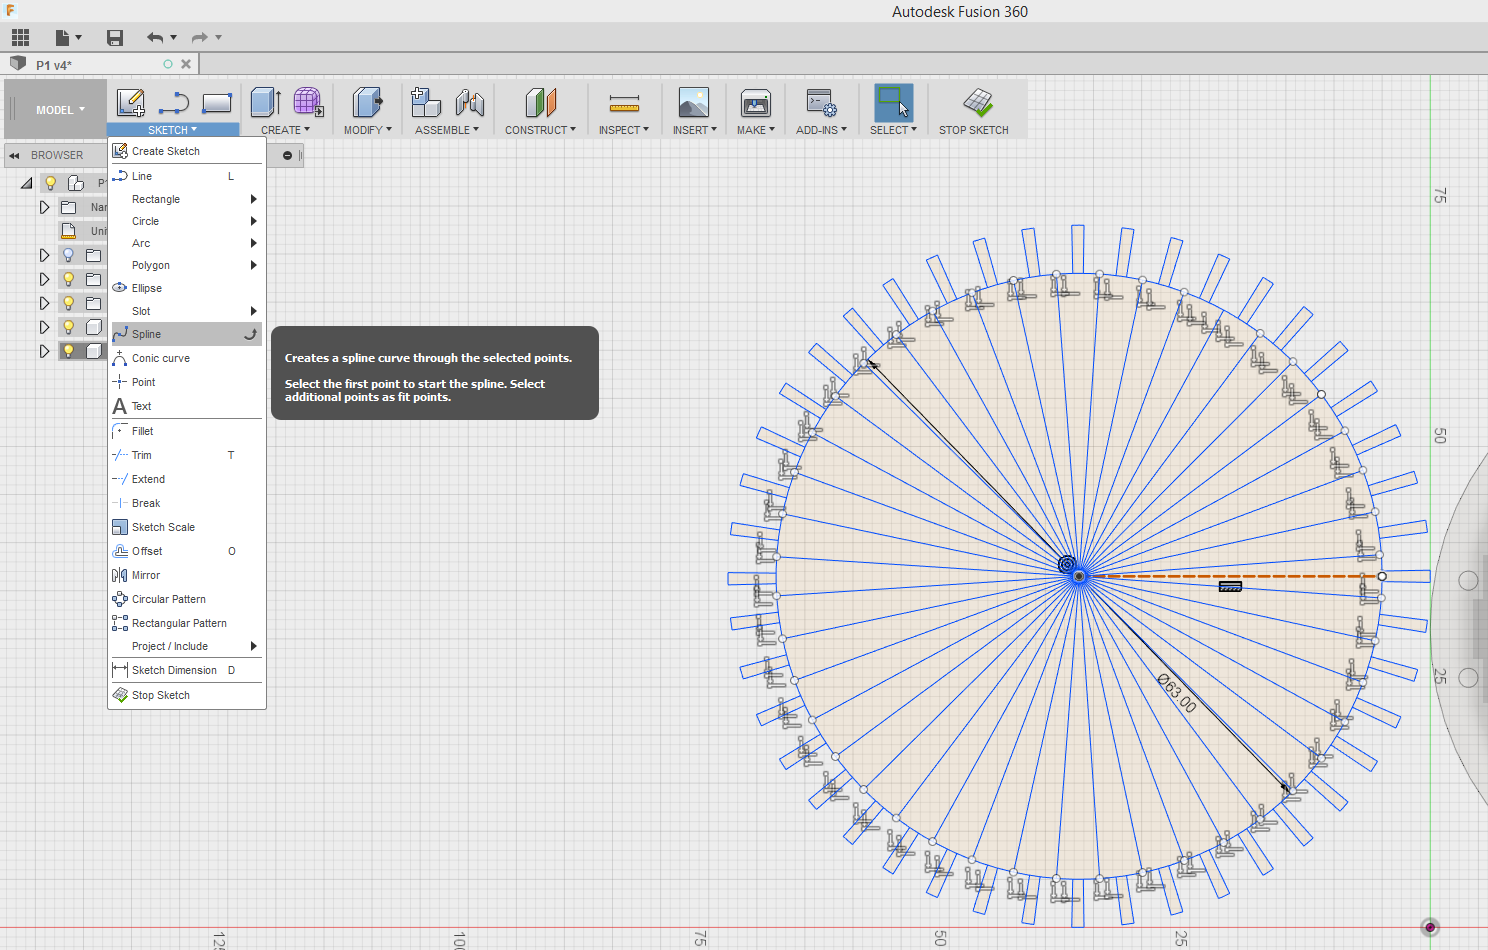Toggle lightbulb in the highlighted browser row
The height and width of the screenshot is (950, 1488).
click(x=68, y=351)
